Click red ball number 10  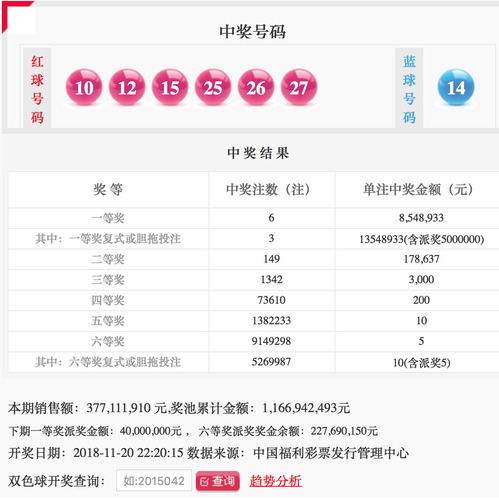(x=84, y=87)
